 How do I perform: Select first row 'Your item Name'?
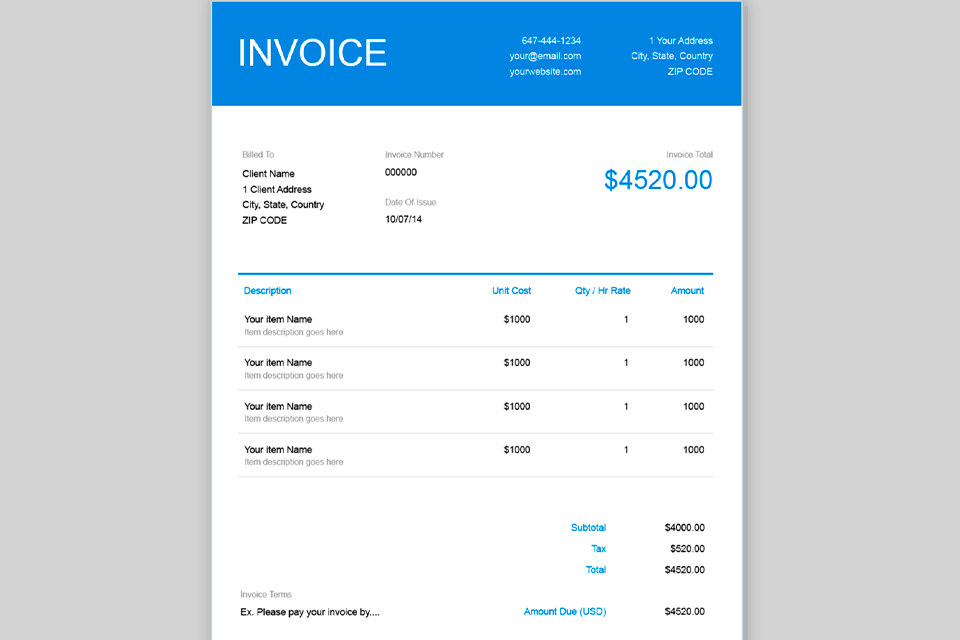(278, 319)
